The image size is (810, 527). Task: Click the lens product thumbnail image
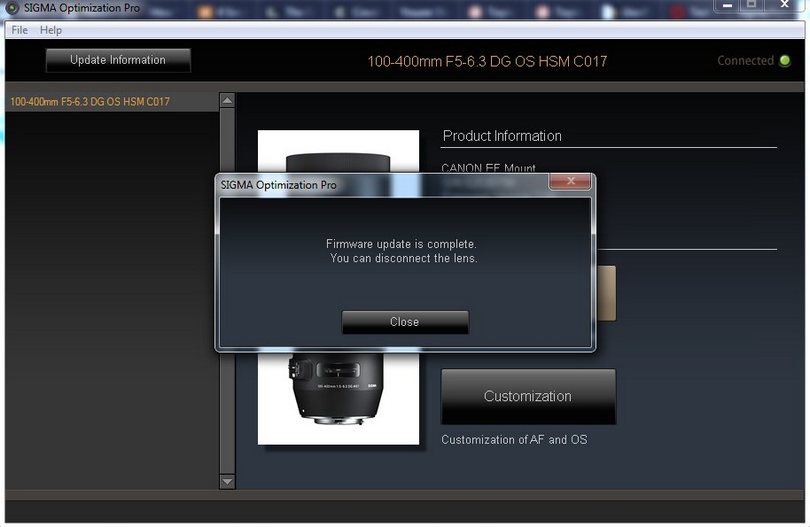pos(338,287)
